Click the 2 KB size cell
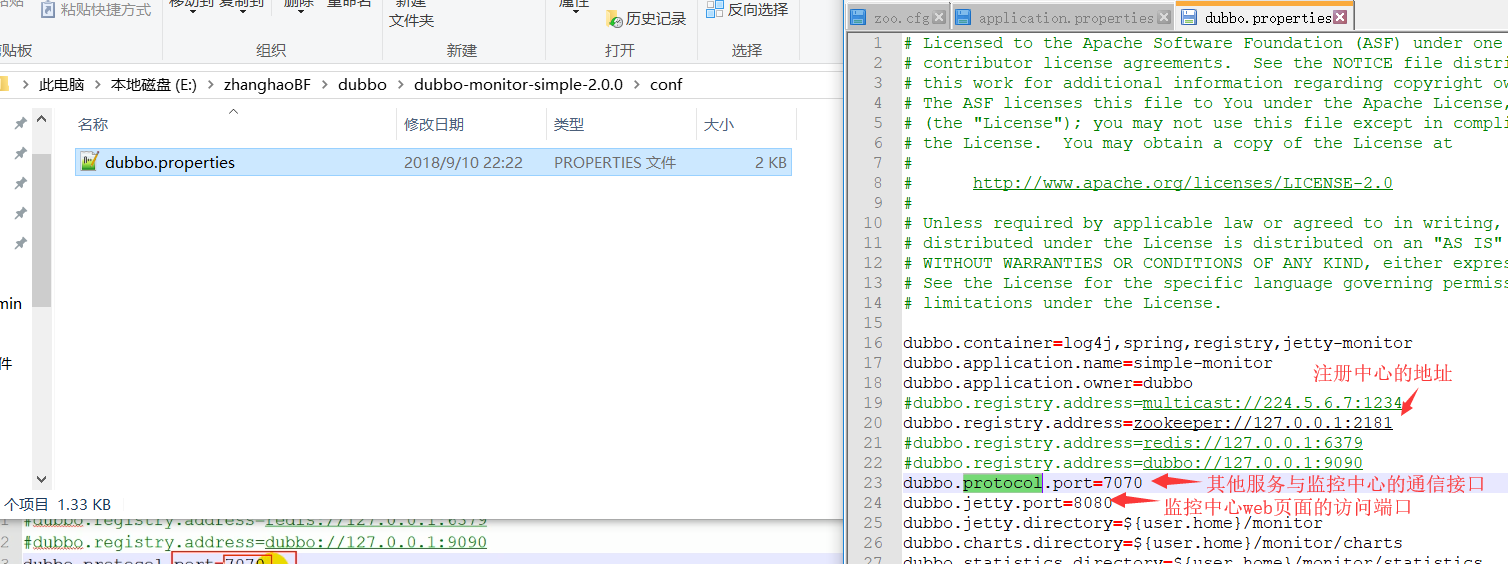The image size is (1508, 564). [x=770, y=162]
